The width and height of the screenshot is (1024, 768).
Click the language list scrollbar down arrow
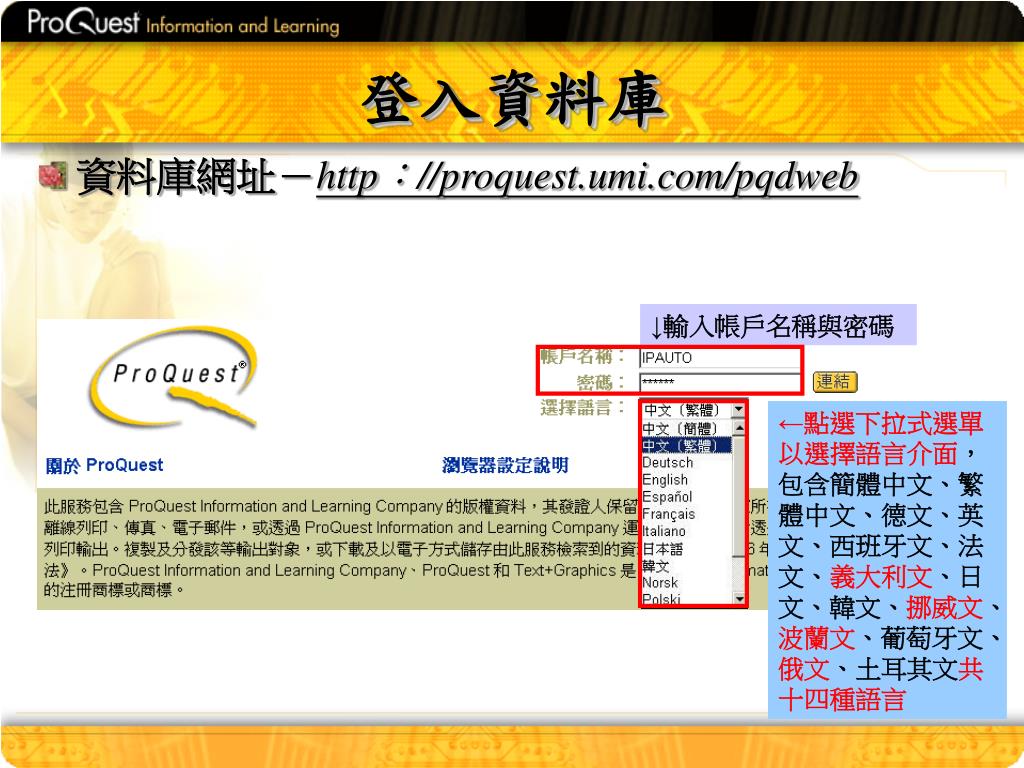pos(739,598)
